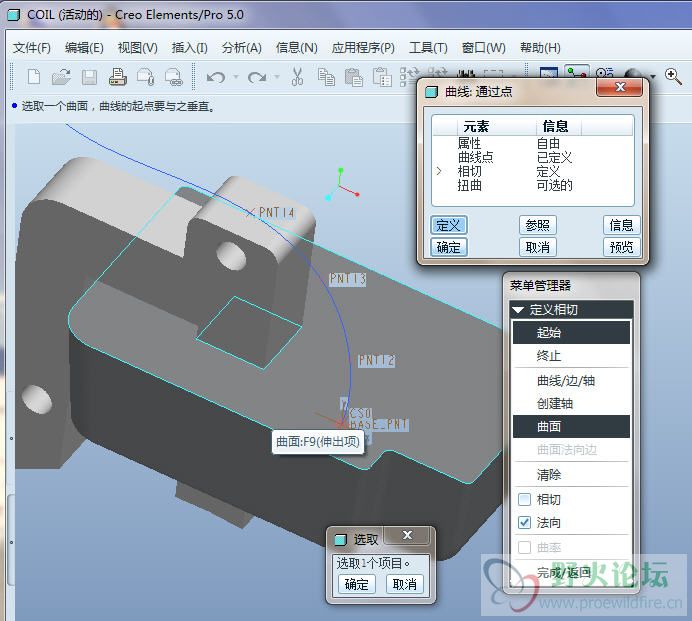The width and height of the screenshot is (692, 621).
Task: Enable the 相切 checkbox
Action: tap(524, 500)
